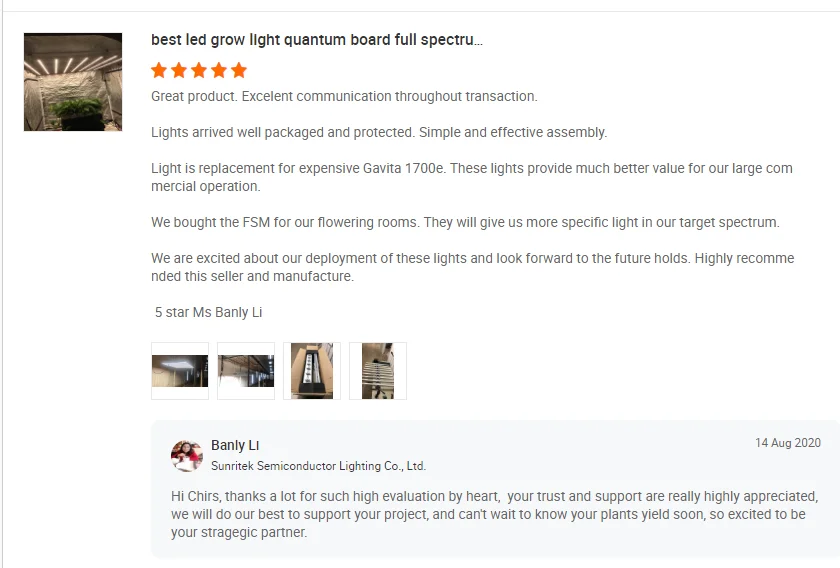The image size is (840, 568).
Task: Click the seller reply starting 'Hi Chirs'
Action: click(494, 514)
